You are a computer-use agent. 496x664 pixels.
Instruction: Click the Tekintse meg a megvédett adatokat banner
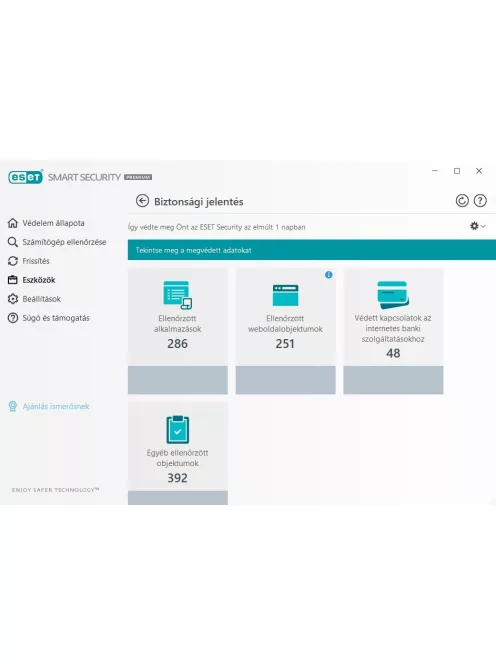(312, 250)
